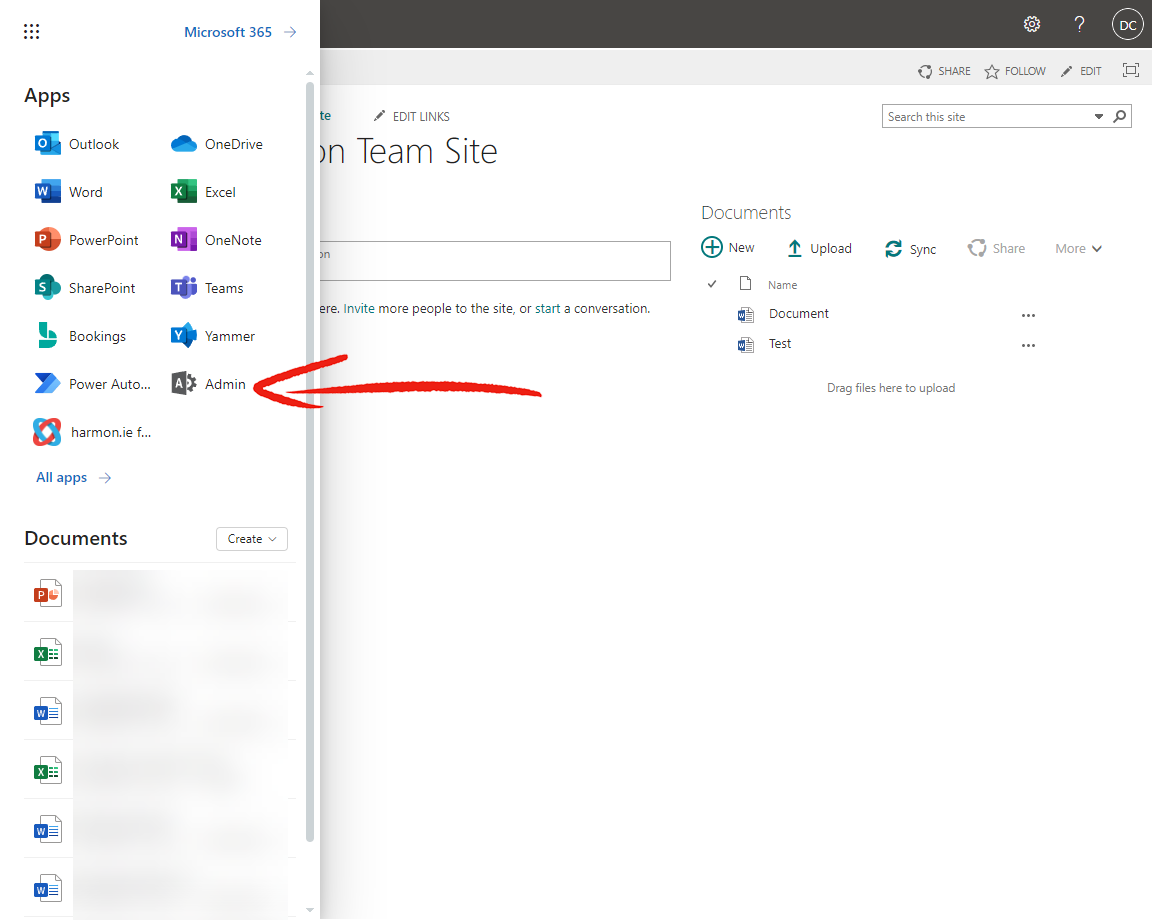The width and height of the screenshot is (1152, 920).
Task: Open the search scope dropdown arrow
Action: [1098, 116]
